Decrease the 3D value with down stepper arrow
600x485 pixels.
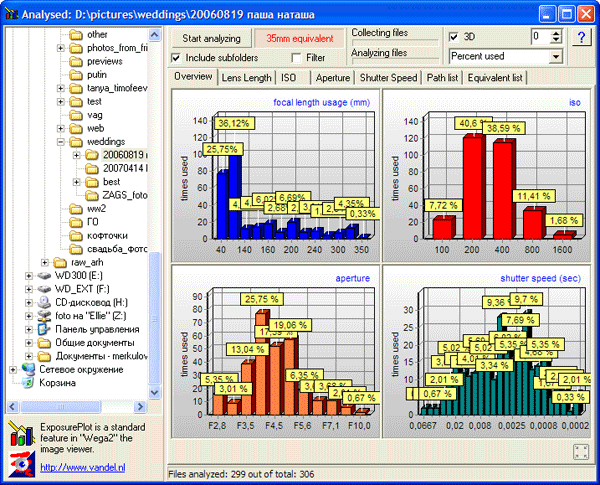556,40
